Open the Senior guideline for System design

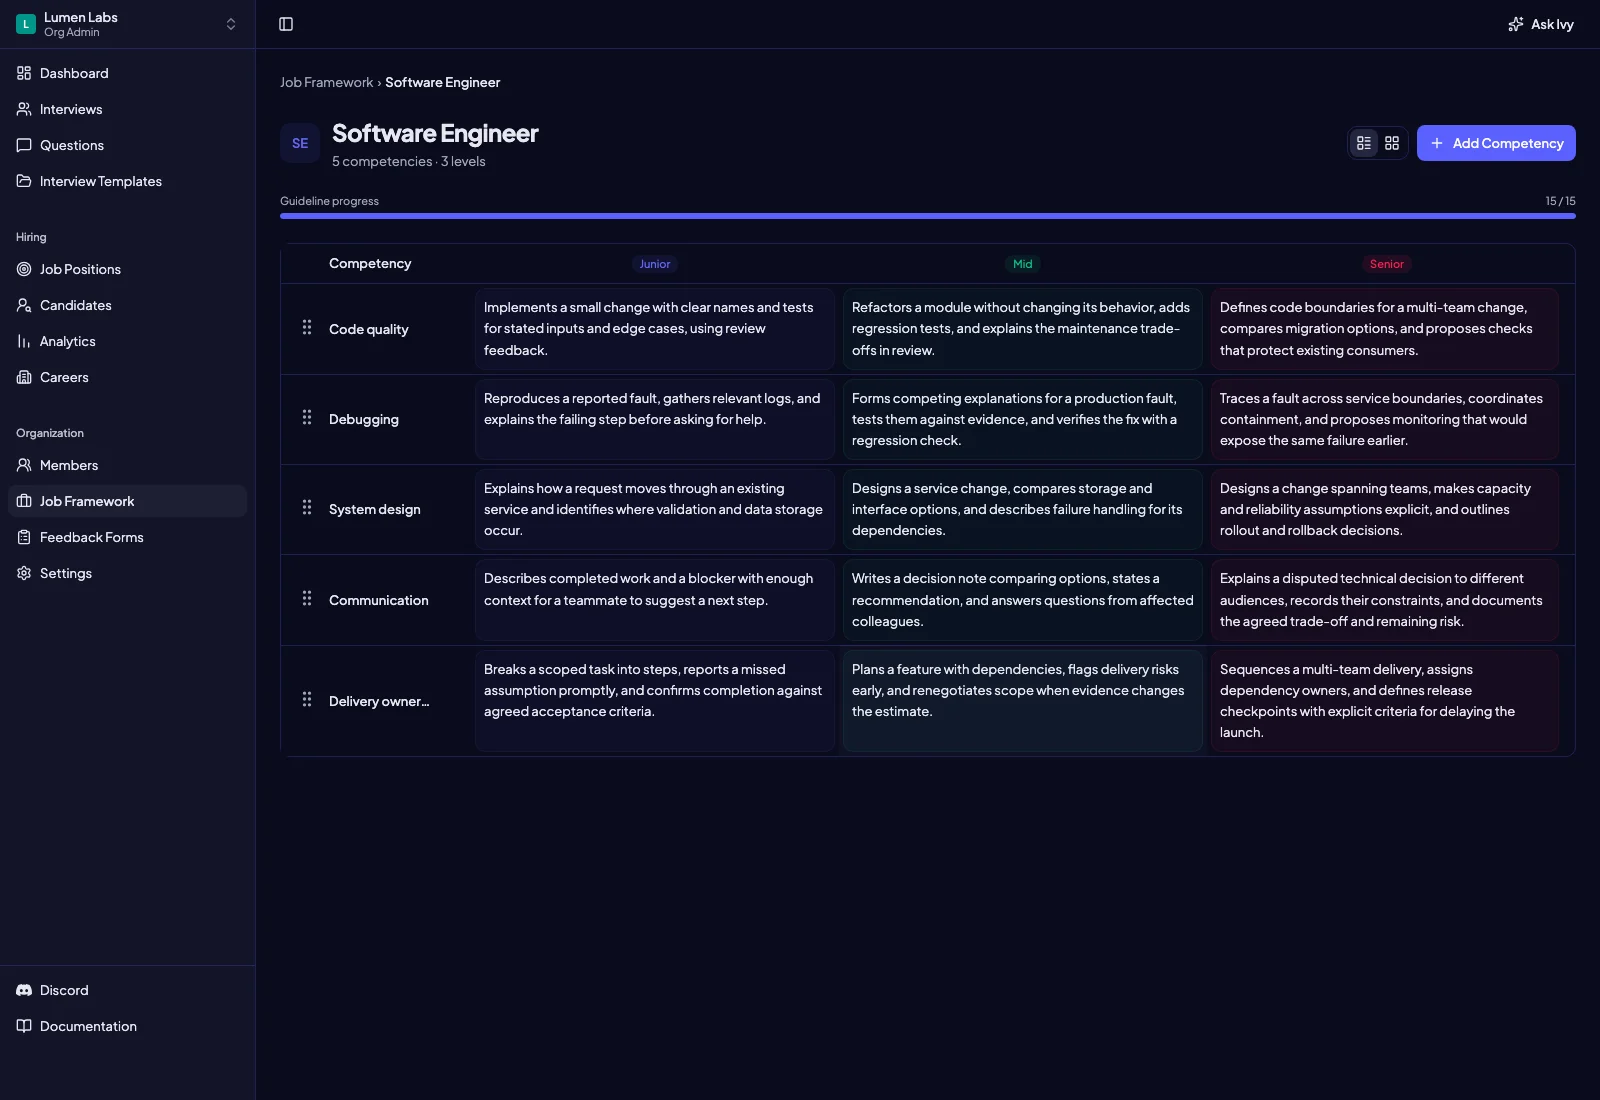point(1385,509)
